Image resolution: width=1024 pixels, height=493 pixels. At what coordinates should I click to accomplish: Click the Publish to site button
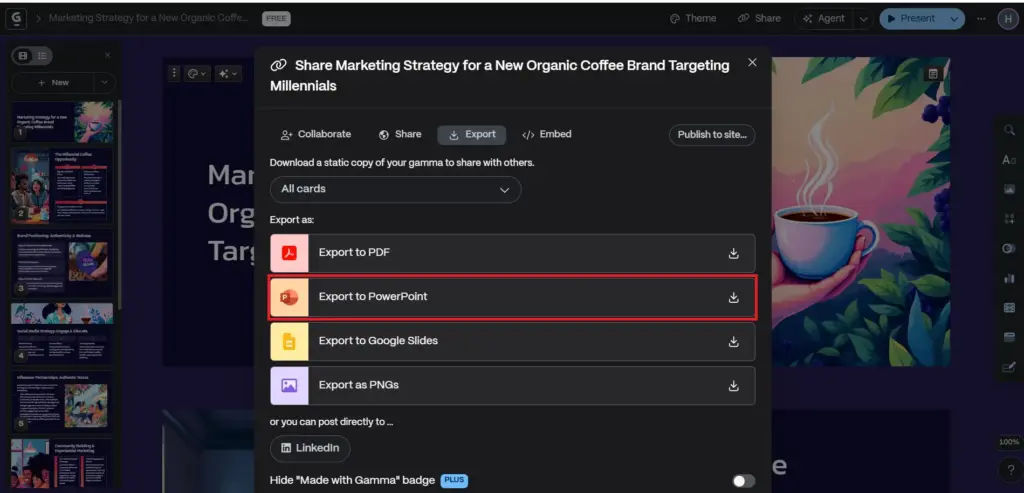click(x=711, y=135)
